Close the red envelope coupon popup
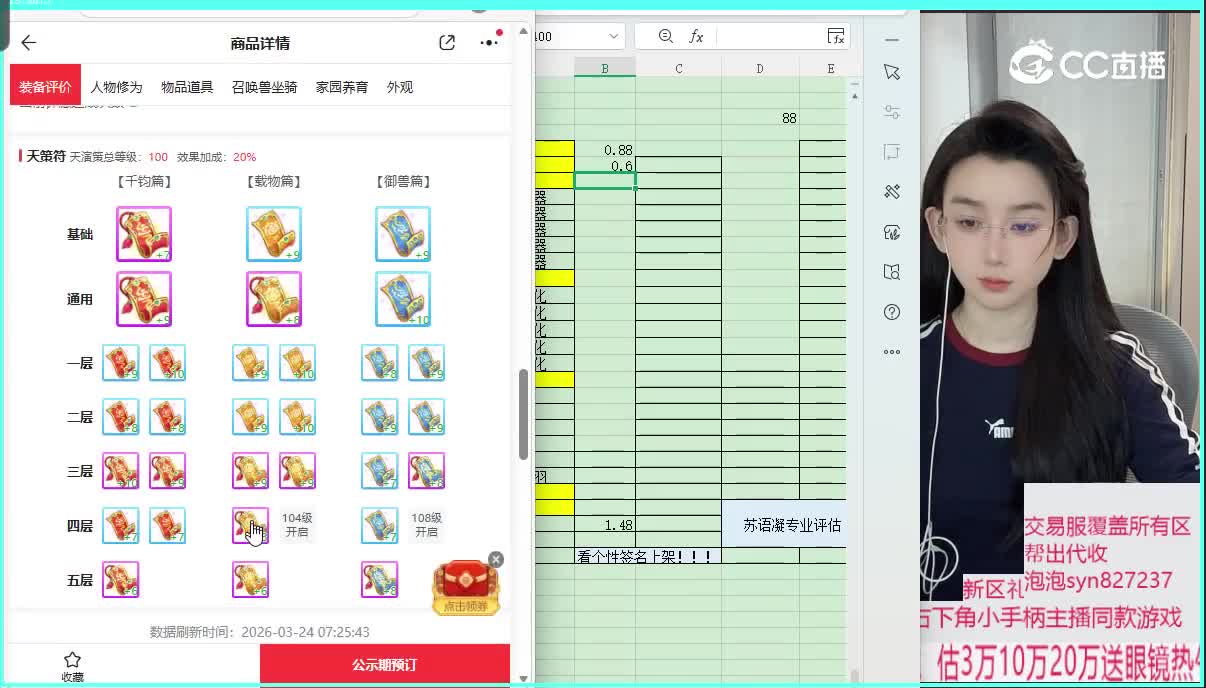 [x=496, y=559]
